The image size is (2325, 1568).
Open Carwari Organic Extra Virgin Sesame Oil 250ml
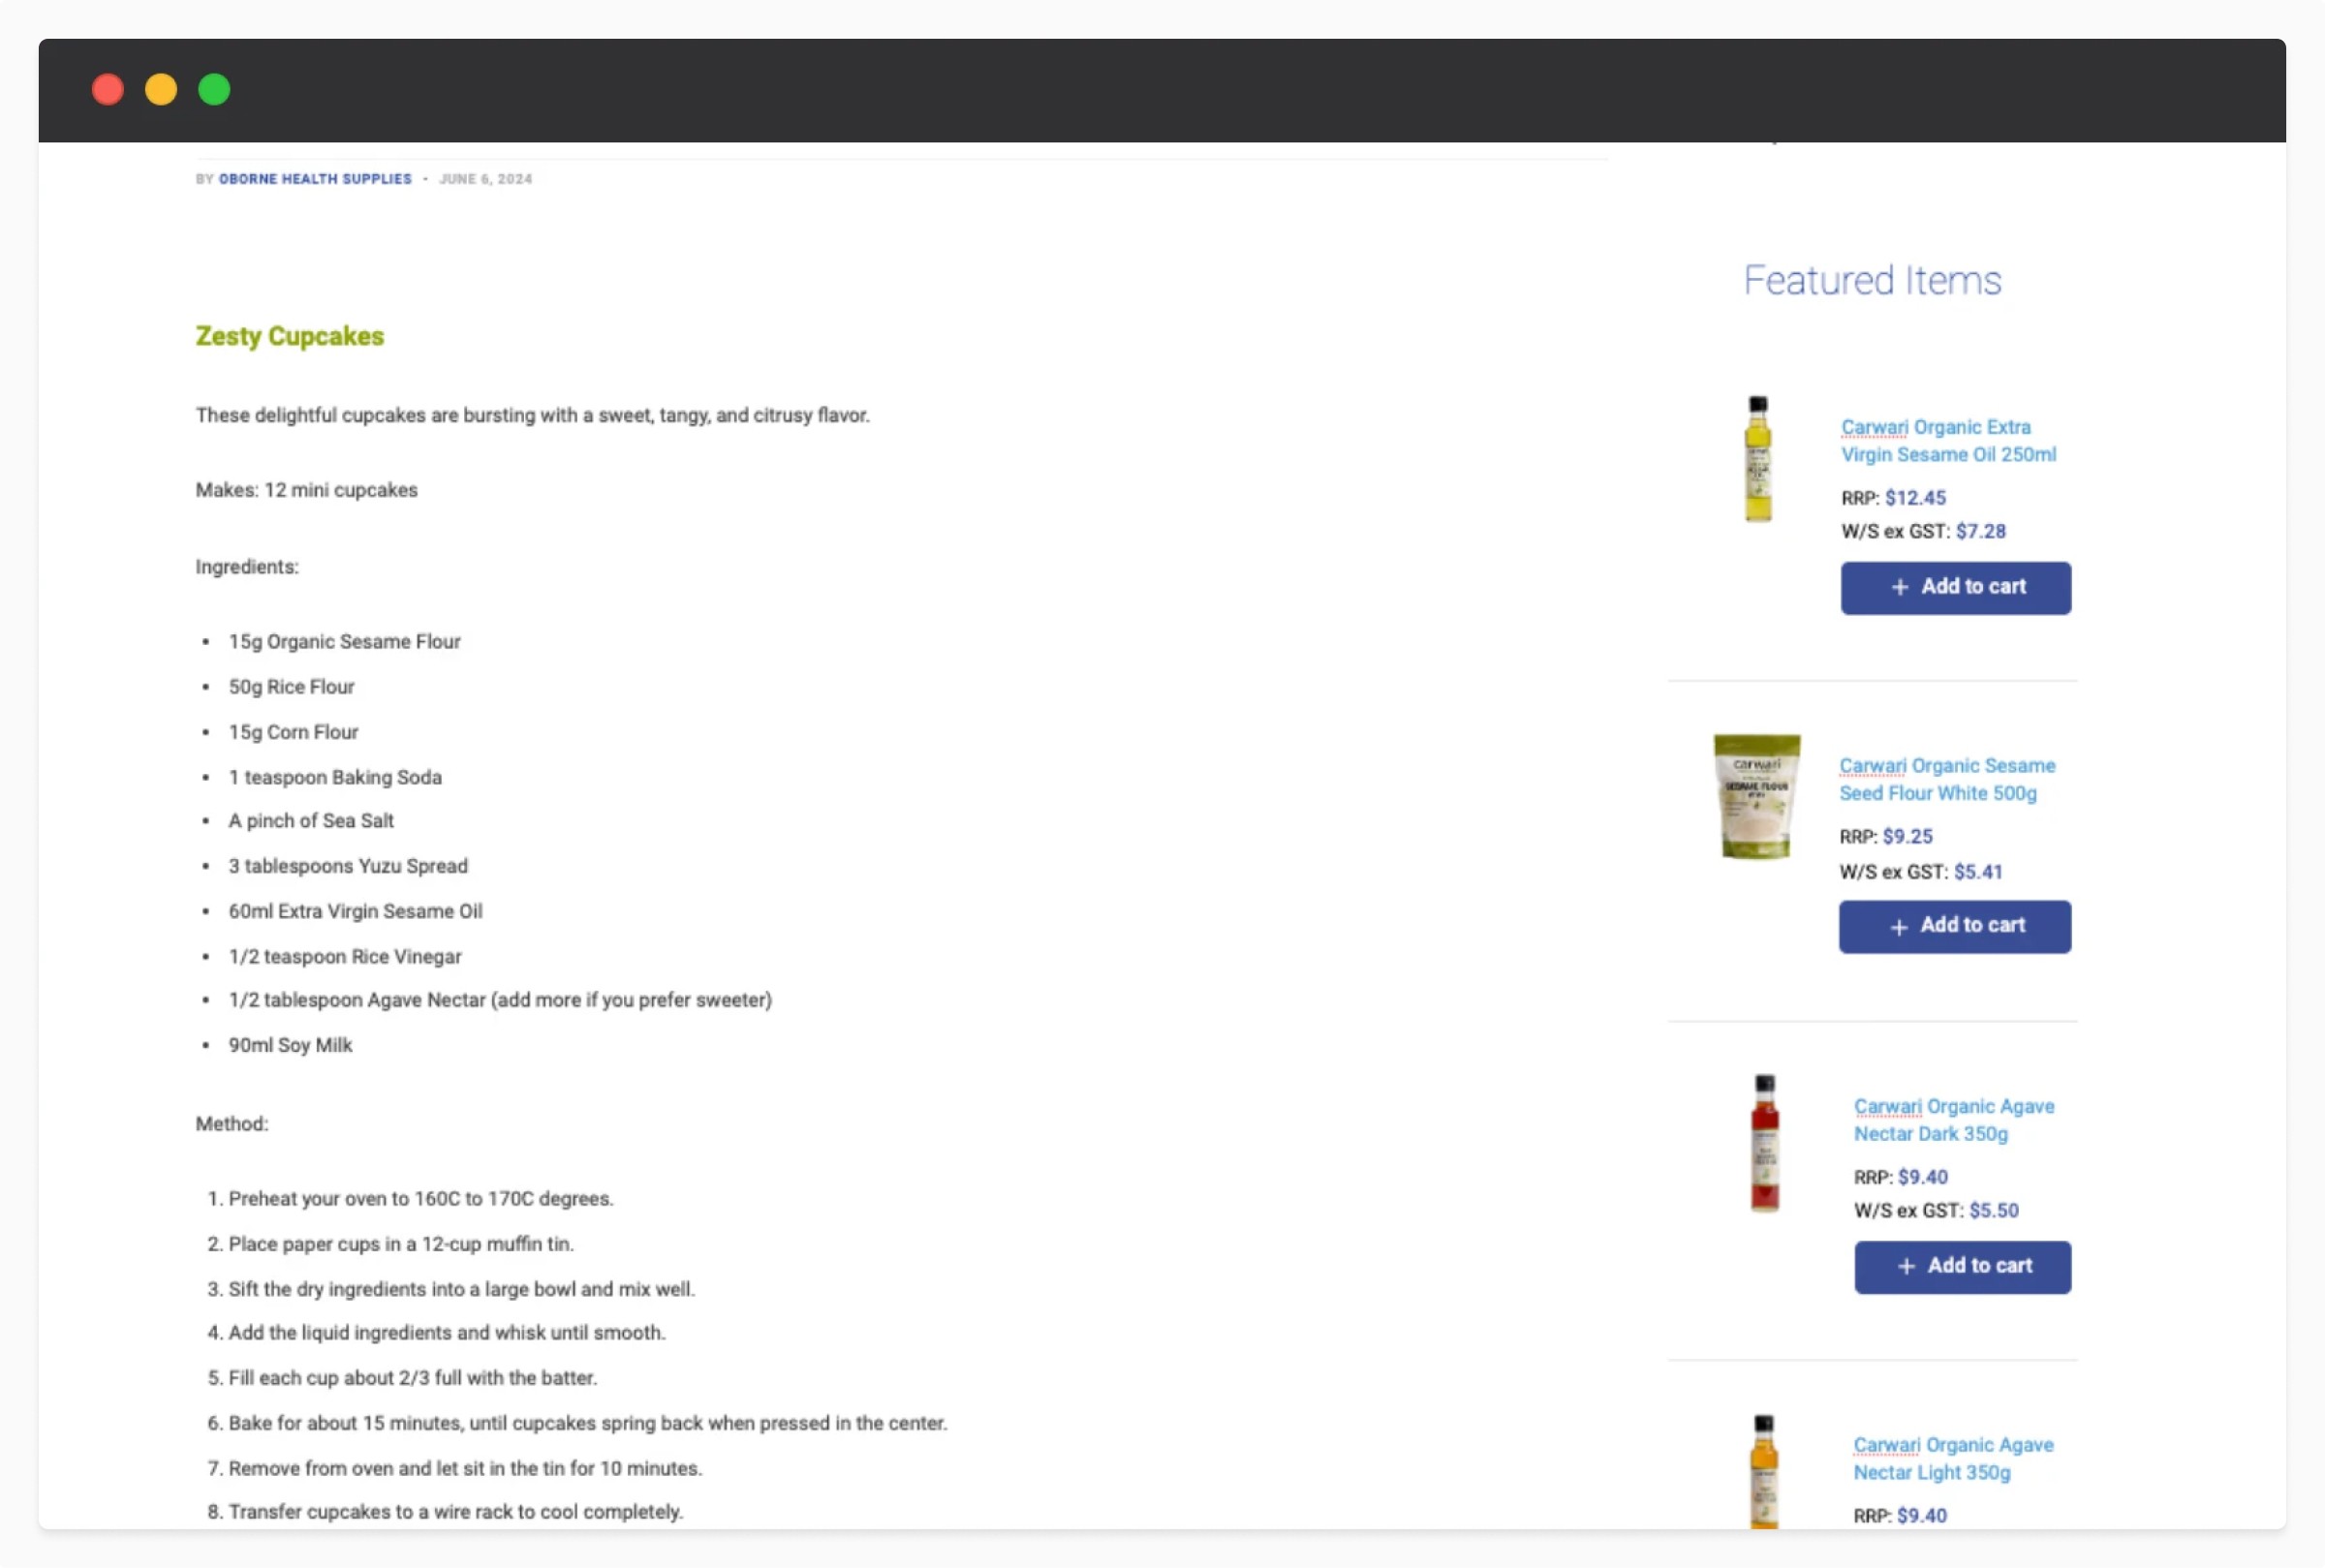[1948, 440]
